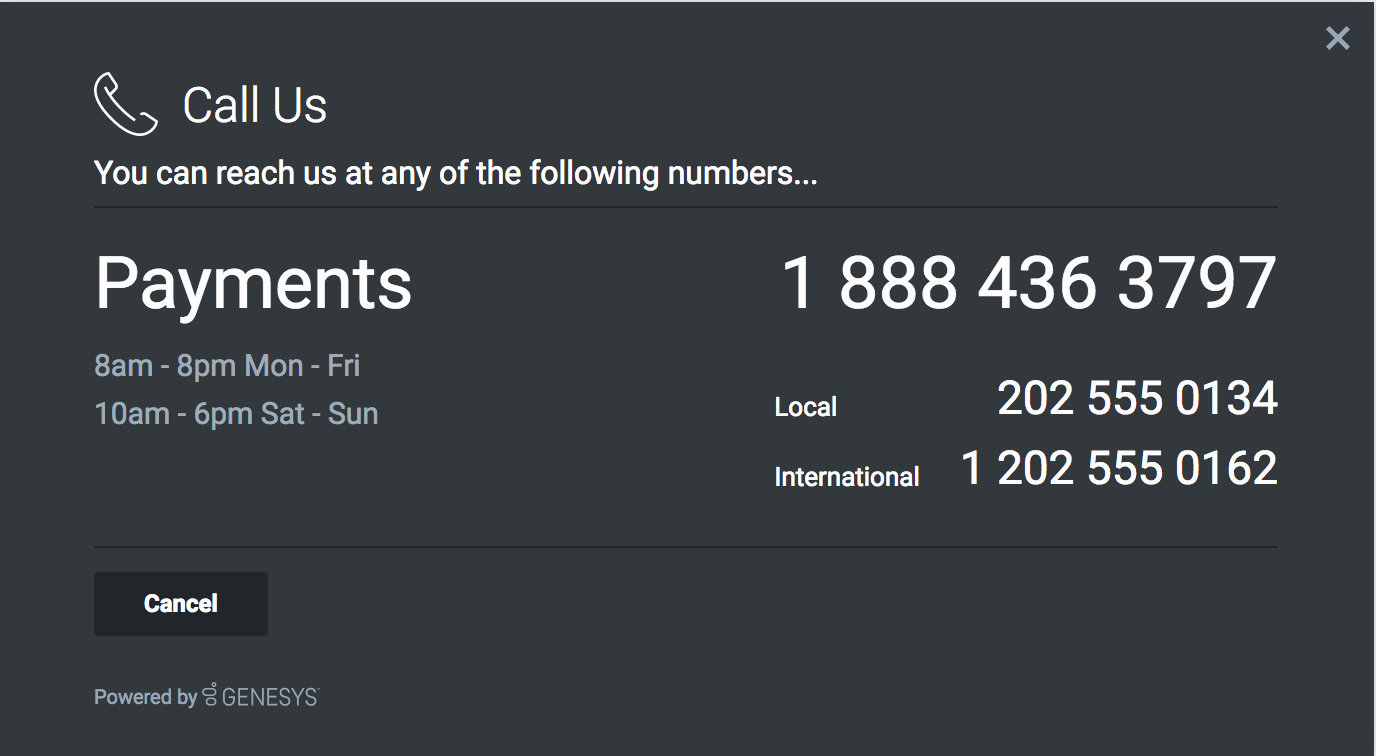Screen dimensions: 1376x756
Task: Click the Payments title
Action: 253,285
